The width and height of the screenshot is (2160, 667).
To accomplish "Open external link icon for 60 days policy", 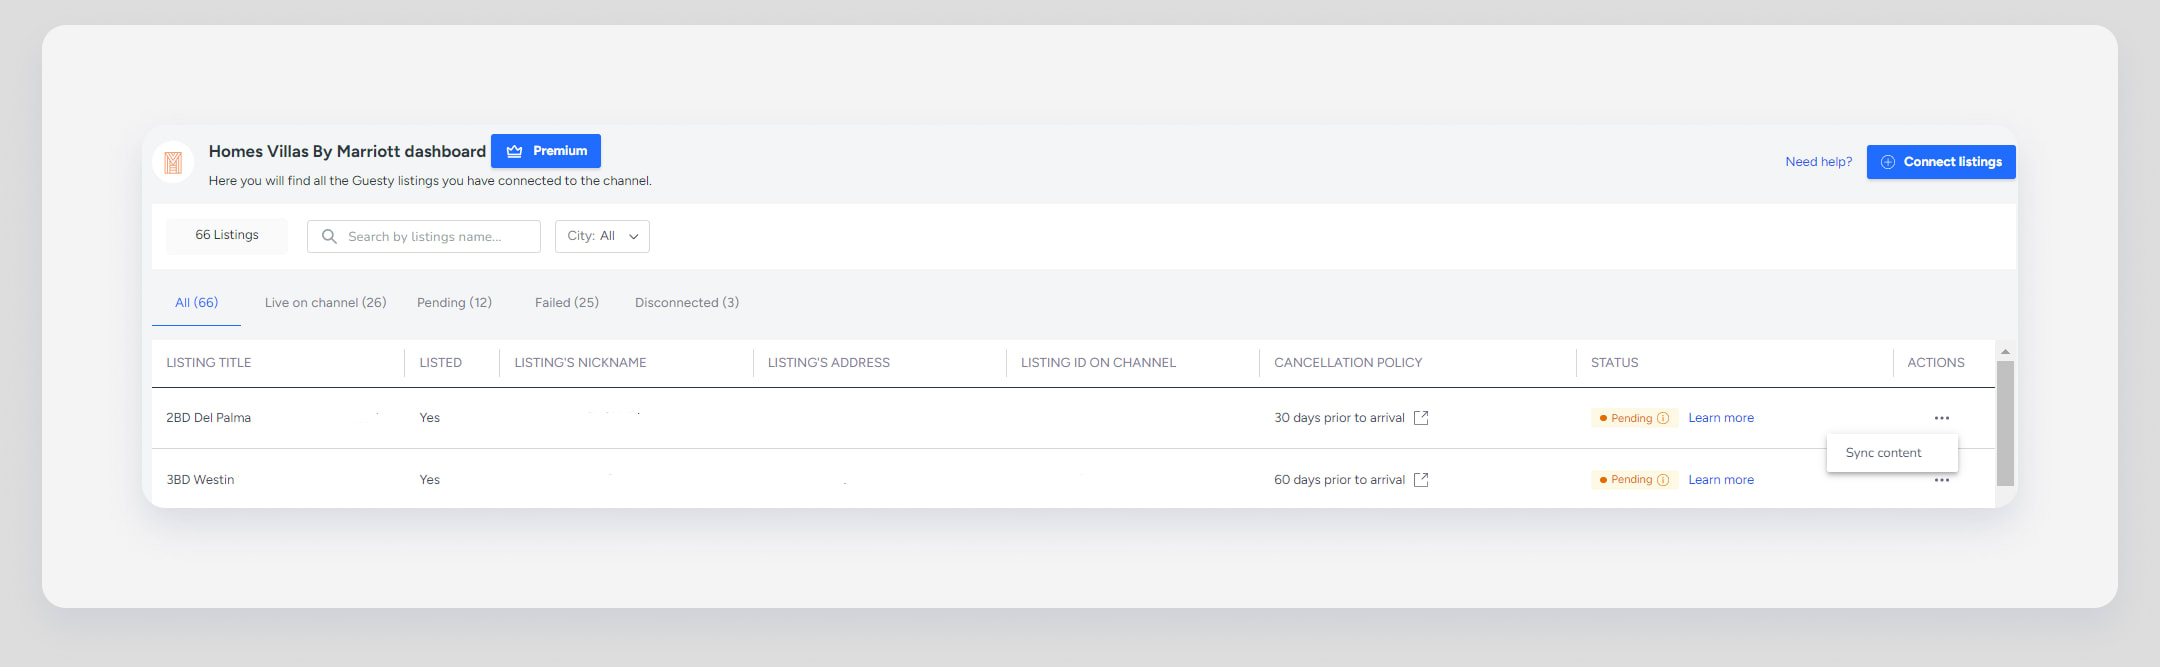I will pyautogui.click(x=1421, y=480).
